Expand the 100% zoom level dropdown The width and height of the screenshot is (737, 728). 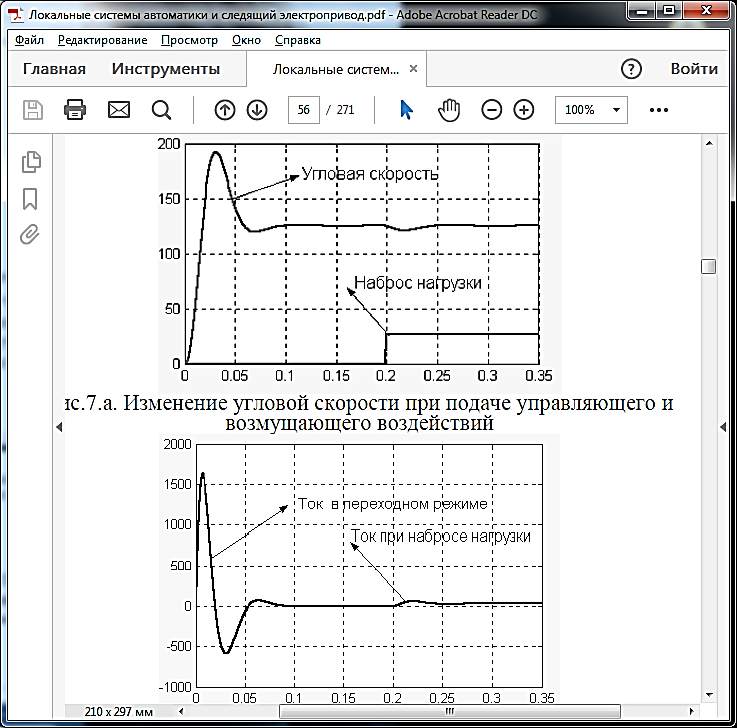(x=591, y=109)
